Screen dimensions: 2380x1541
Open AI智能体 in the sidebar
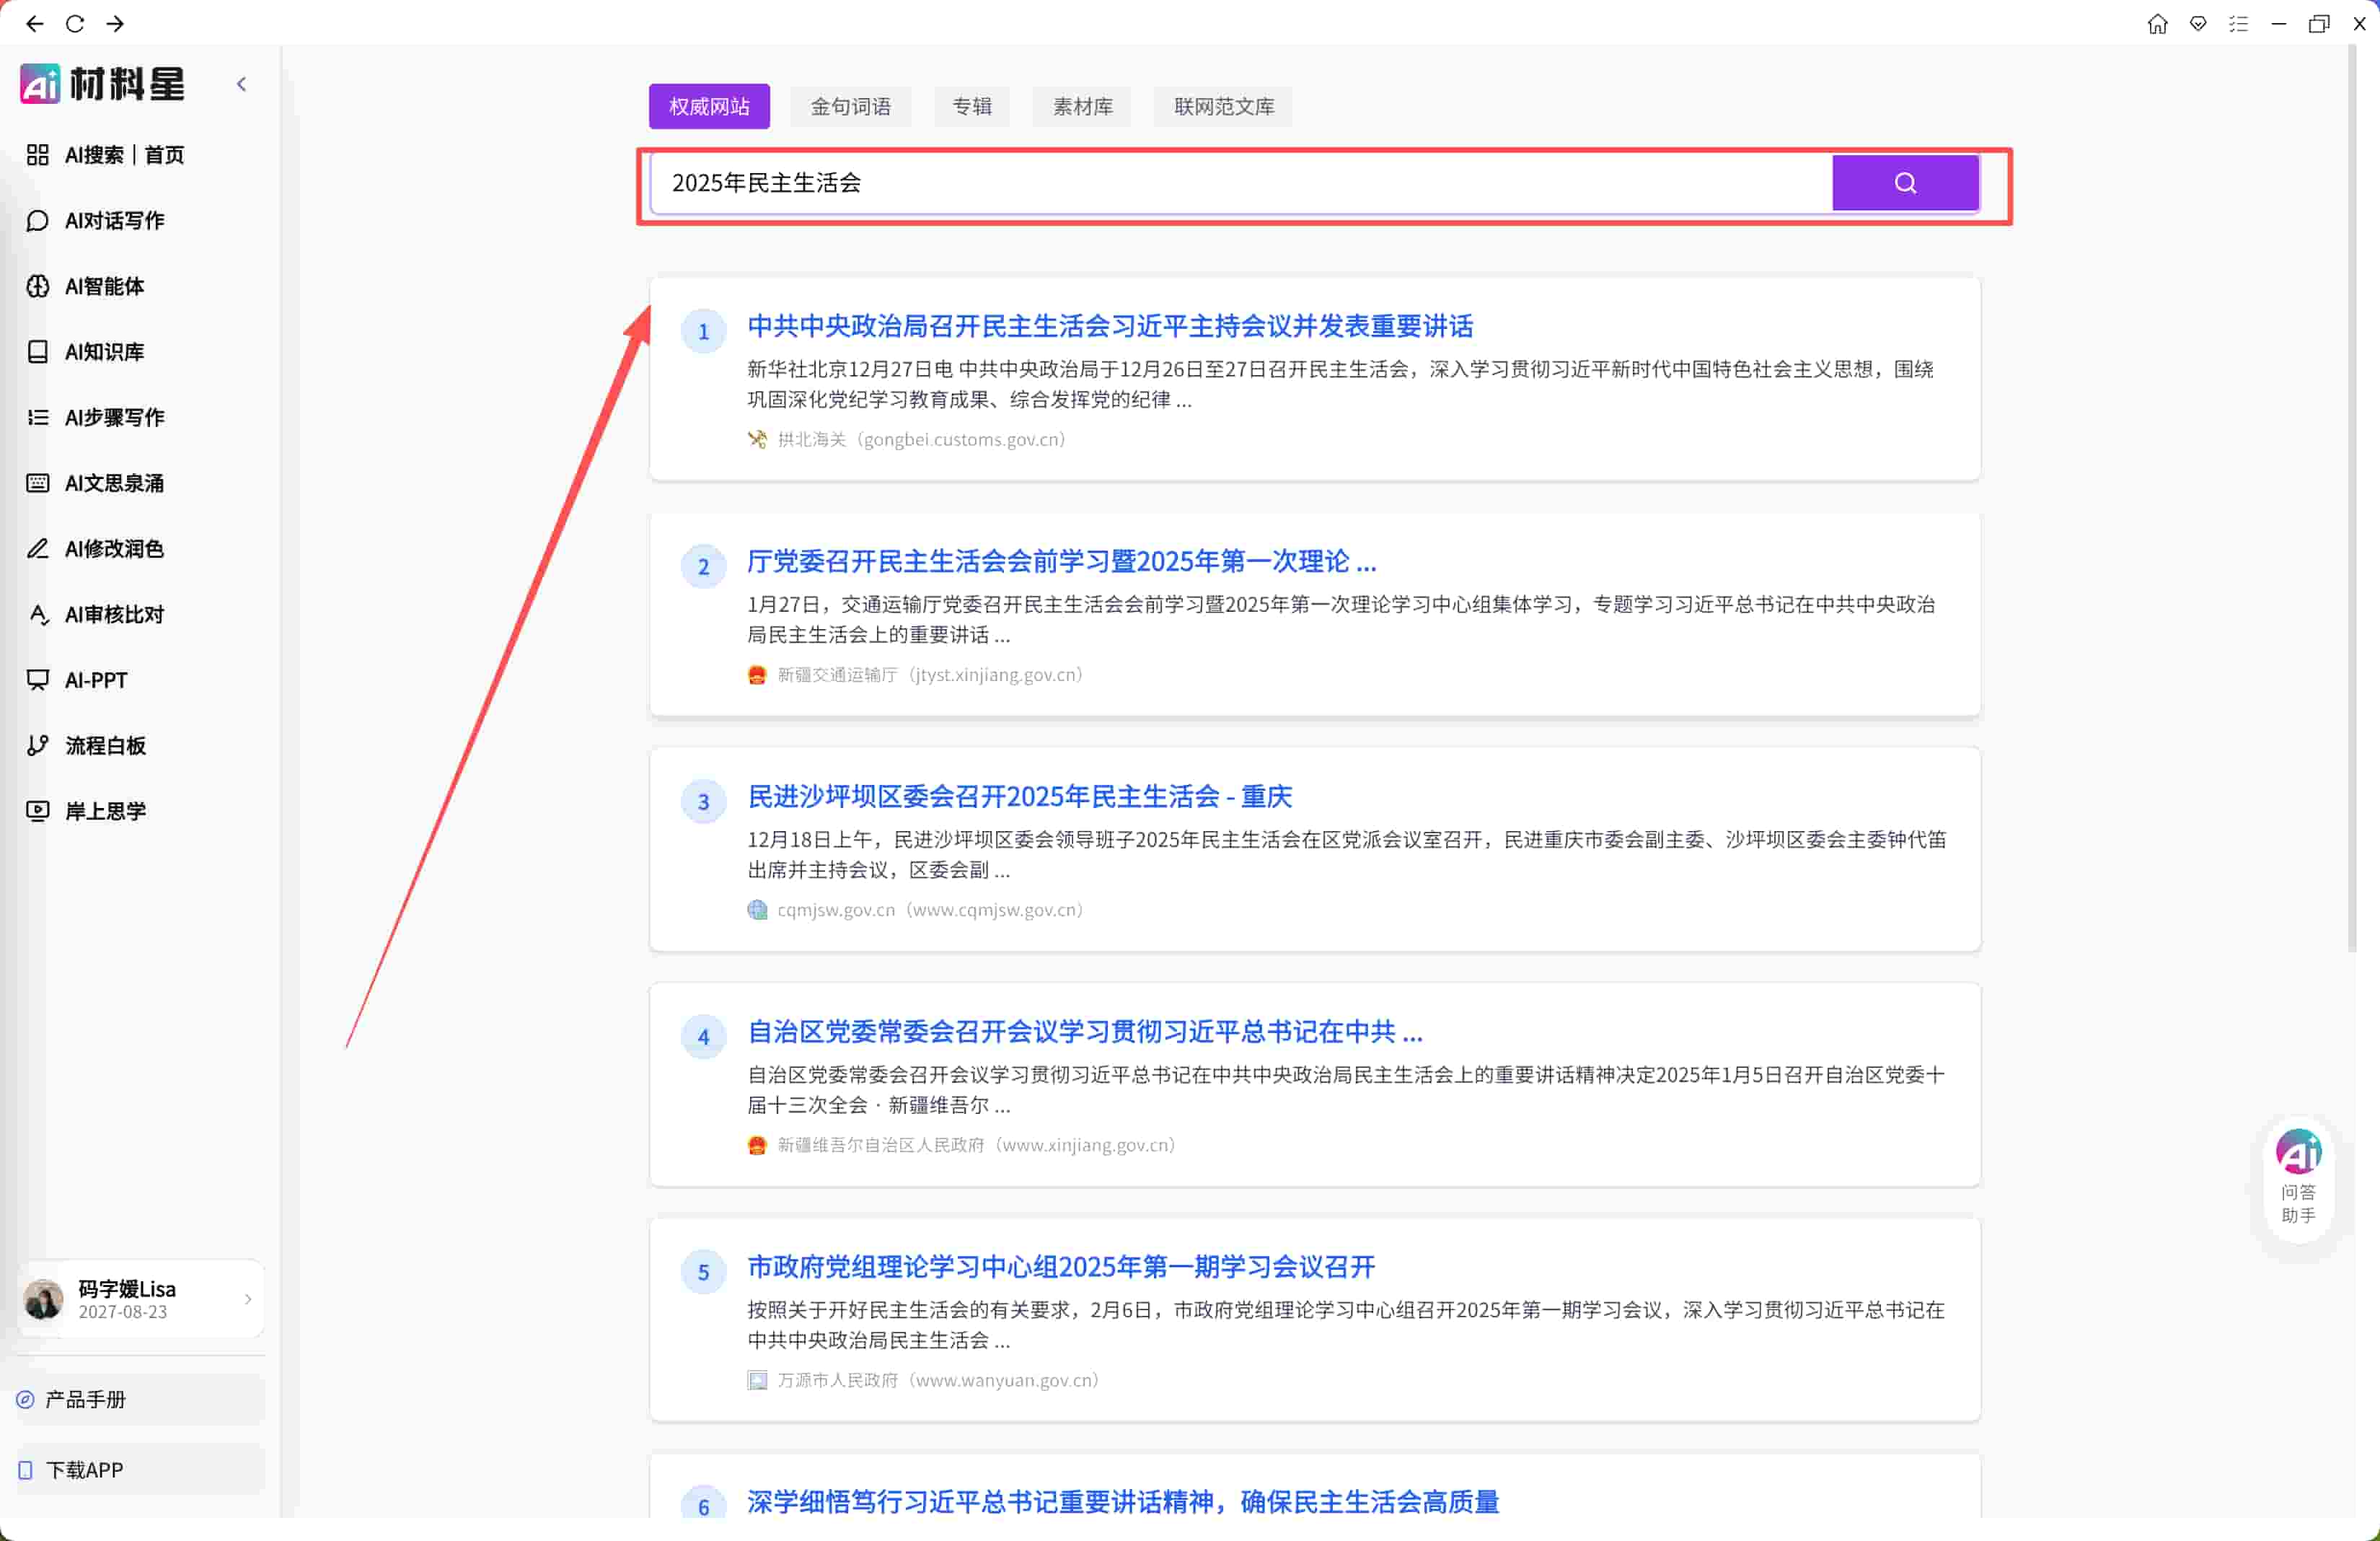coord(103,286)
